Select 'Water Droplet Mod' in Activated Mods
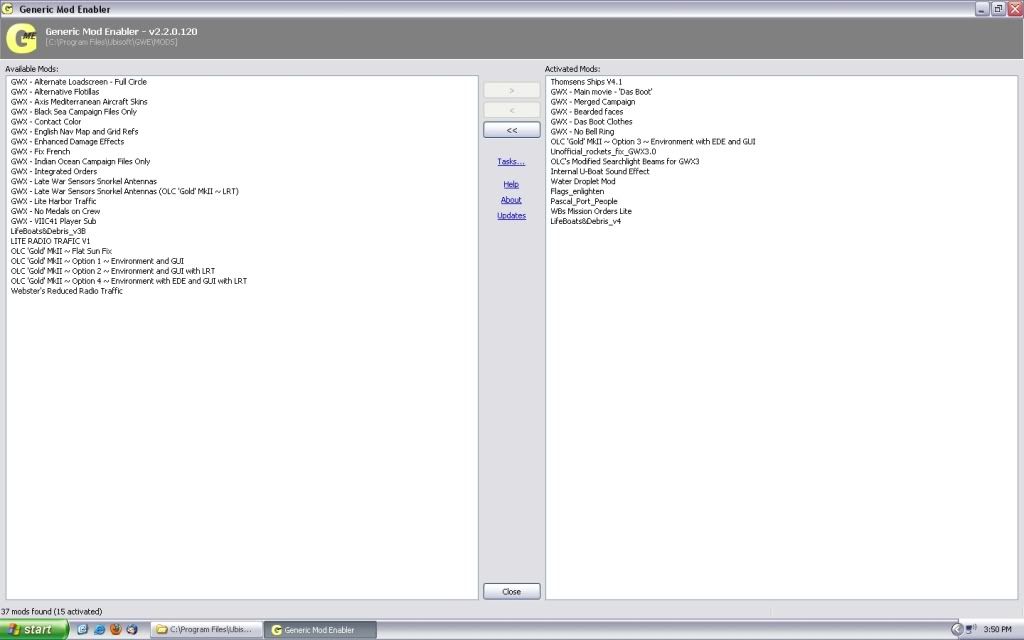1024x640 pixels. pyautogui.click(x=583, y=182)
